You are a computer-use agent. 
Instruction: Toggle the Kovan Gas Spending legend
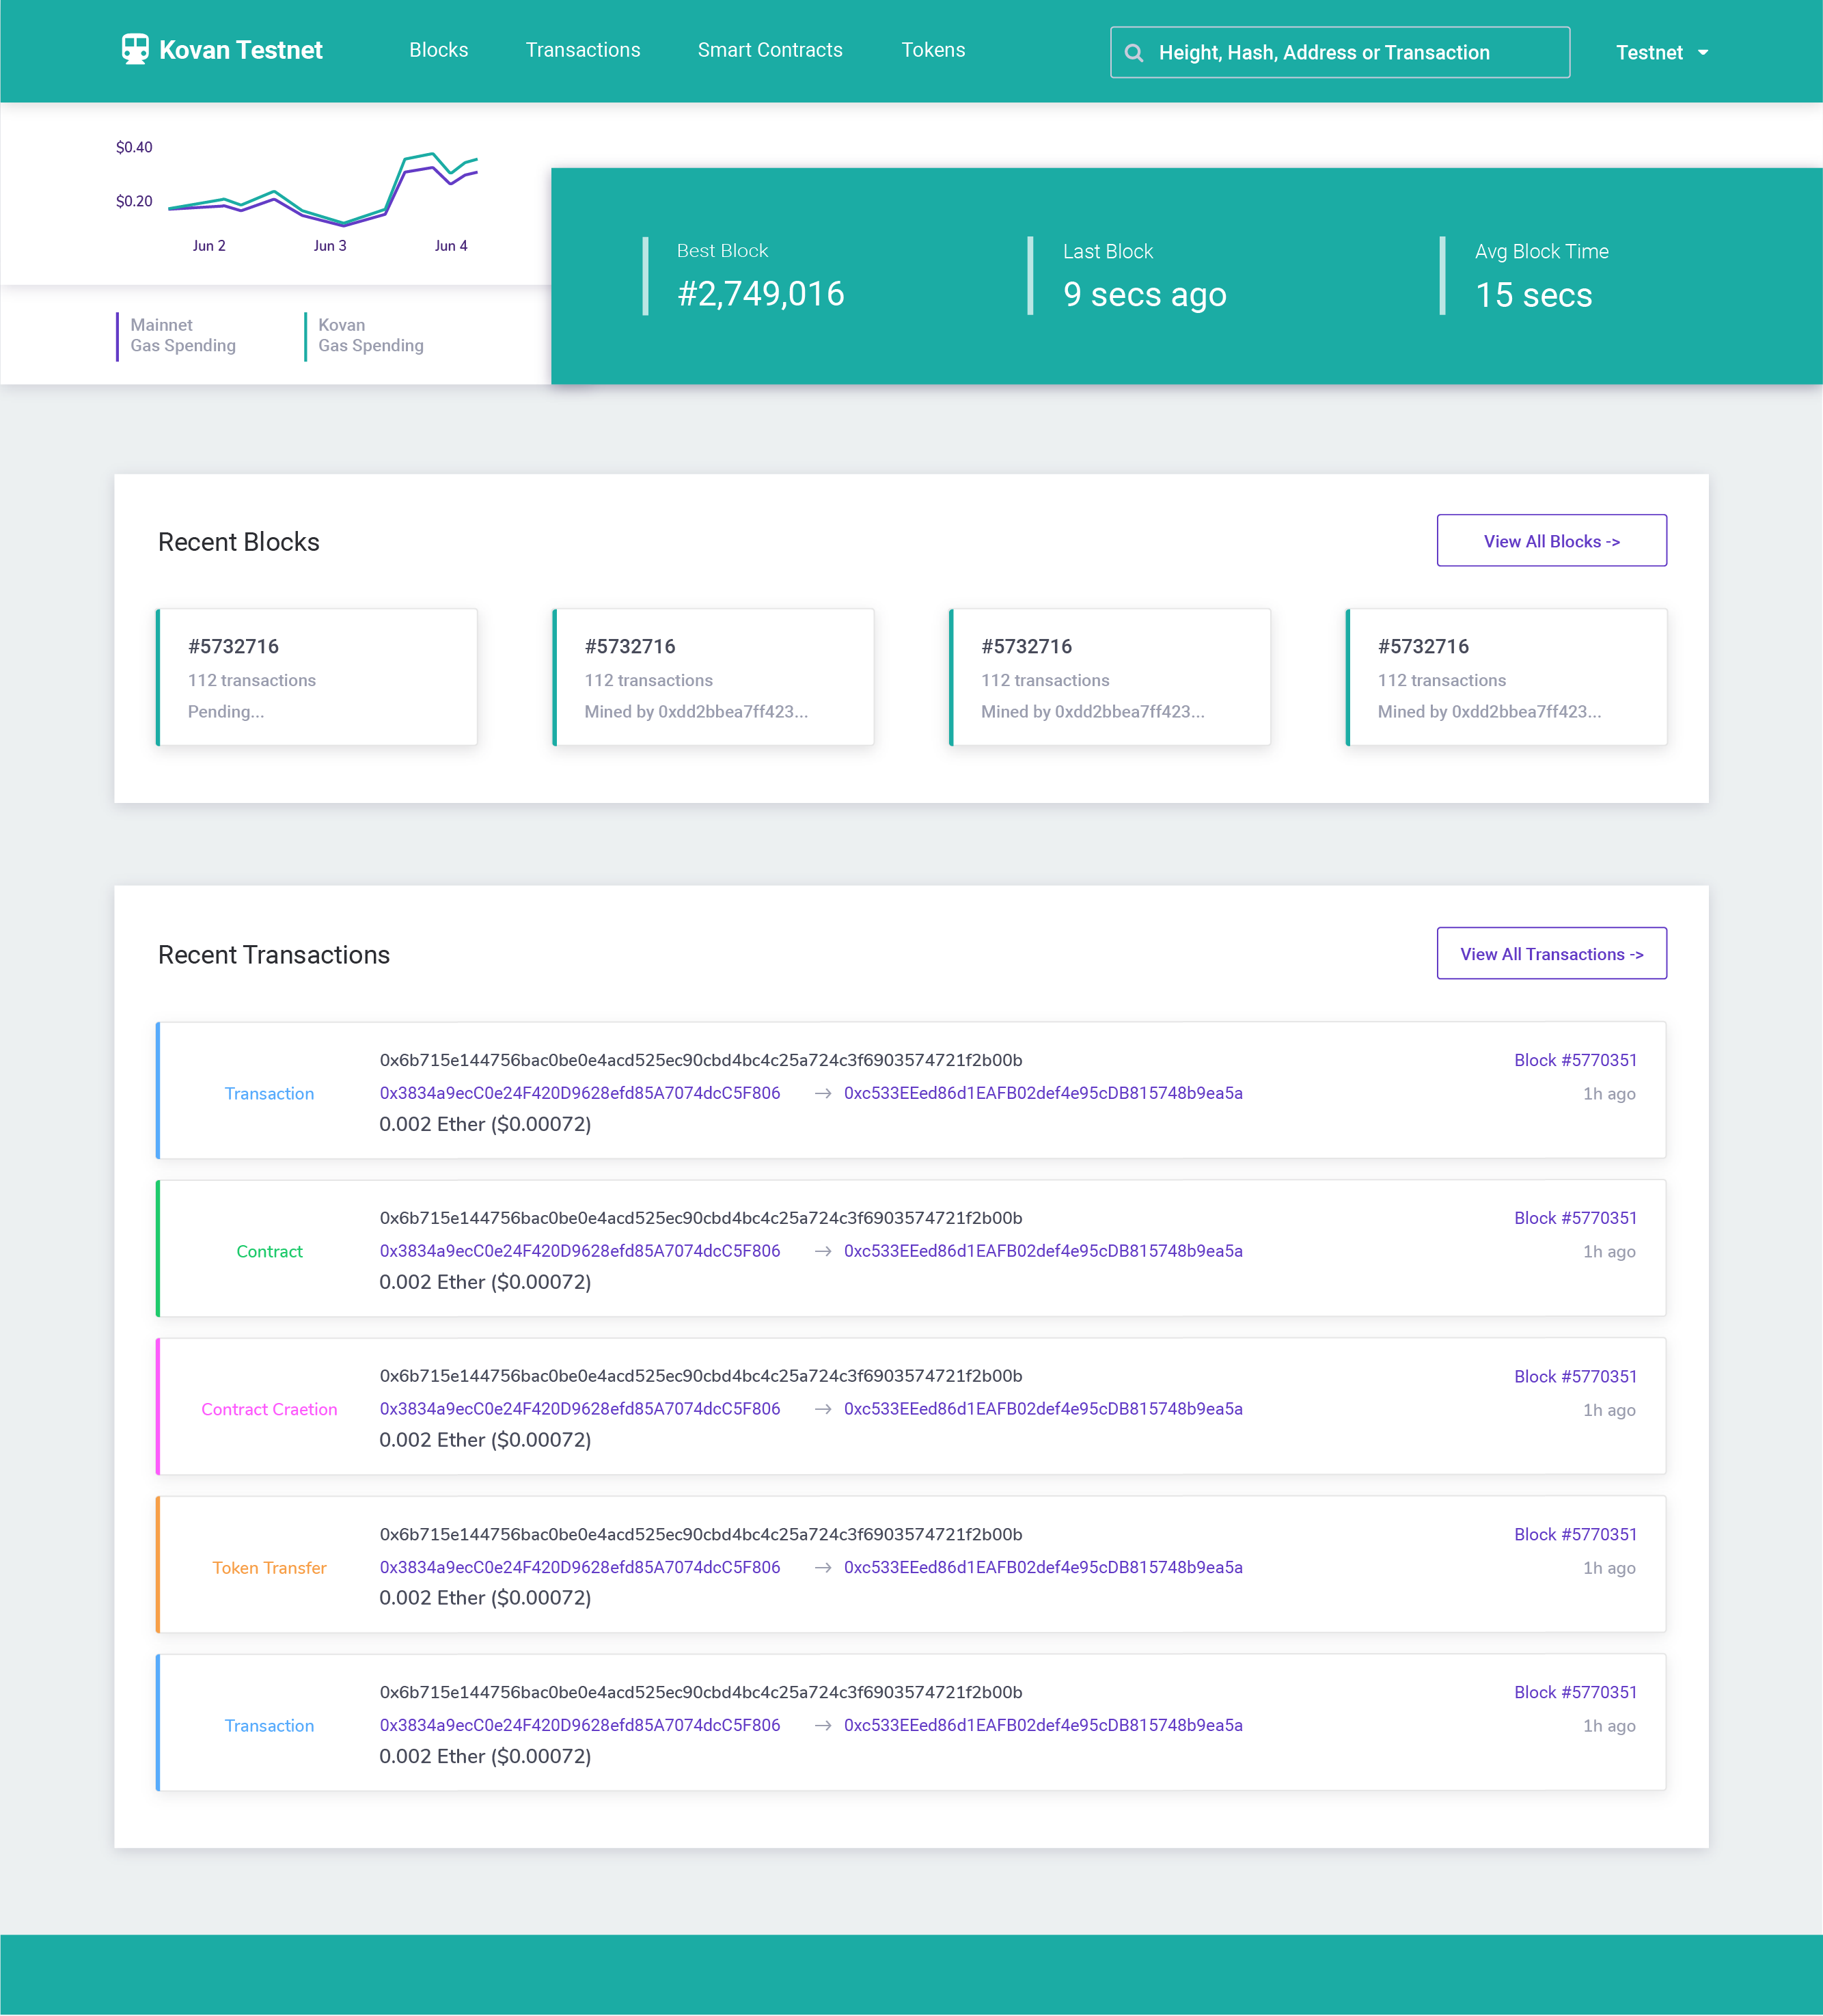point(370,335)
